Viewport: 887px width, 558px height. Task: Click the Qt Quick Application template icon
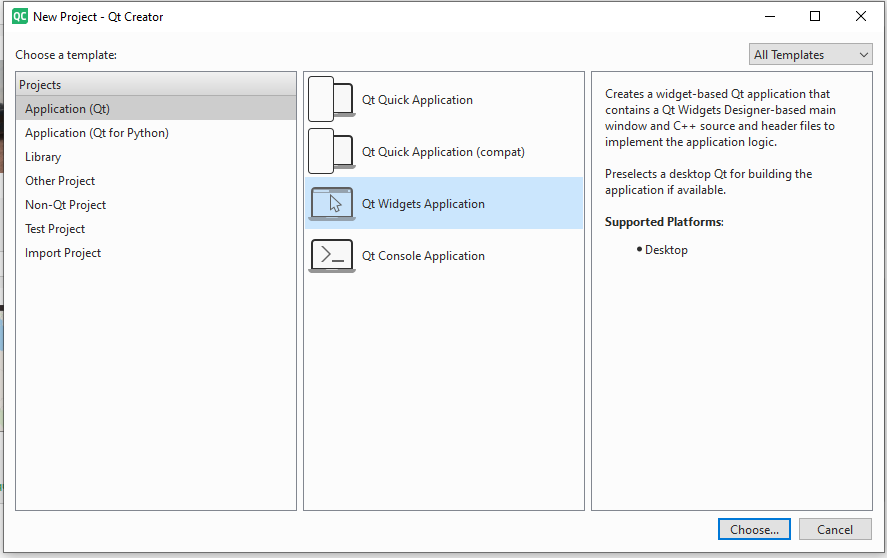point(331,100)
